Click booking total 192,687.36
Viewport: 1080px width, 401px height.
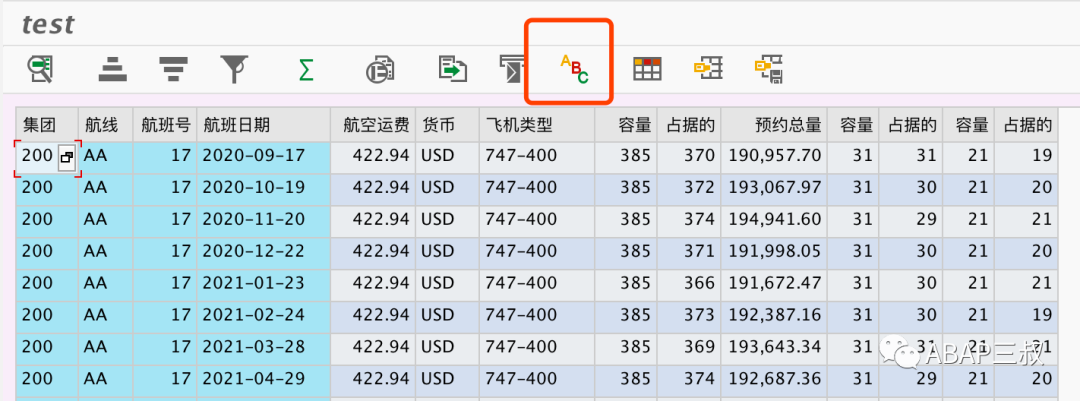[x=774, y=379]
